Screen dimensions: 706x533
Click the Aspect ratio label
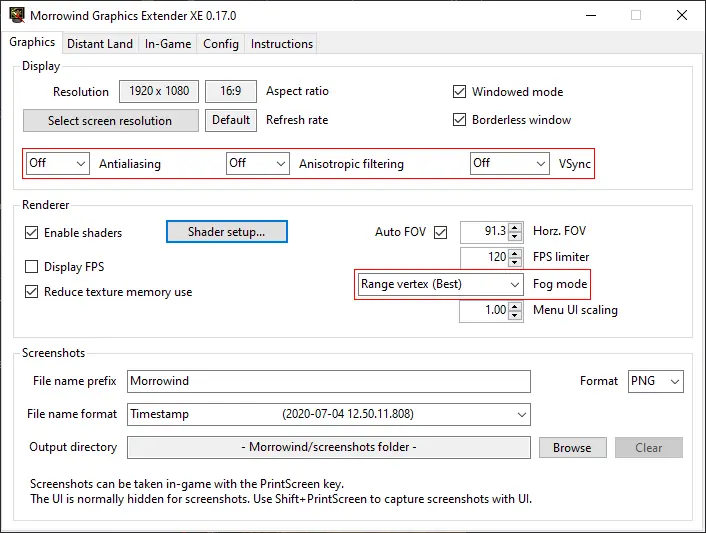click(297, 91)
